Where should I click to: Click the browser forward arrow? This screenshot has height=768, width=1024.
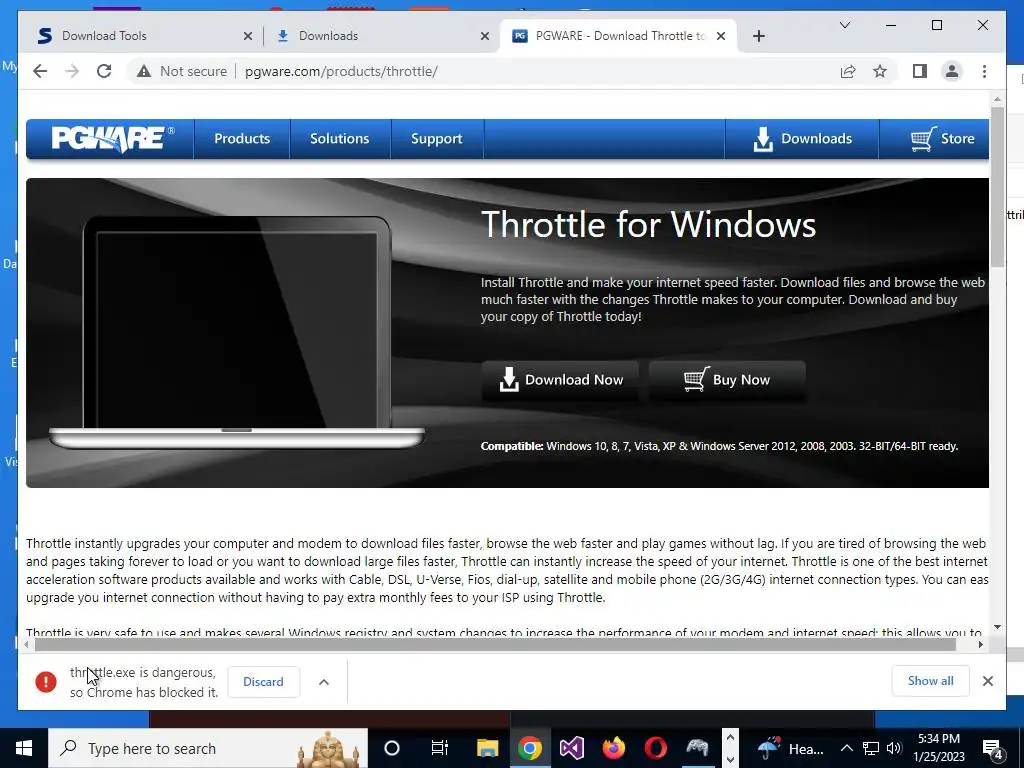(x=72, y=71)
